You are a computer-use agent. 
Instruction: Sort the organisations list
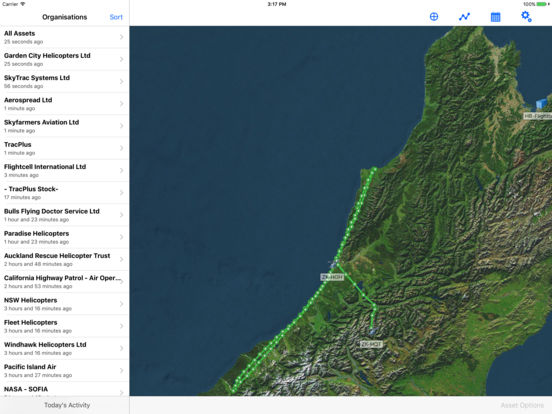(x=116, y=17)
